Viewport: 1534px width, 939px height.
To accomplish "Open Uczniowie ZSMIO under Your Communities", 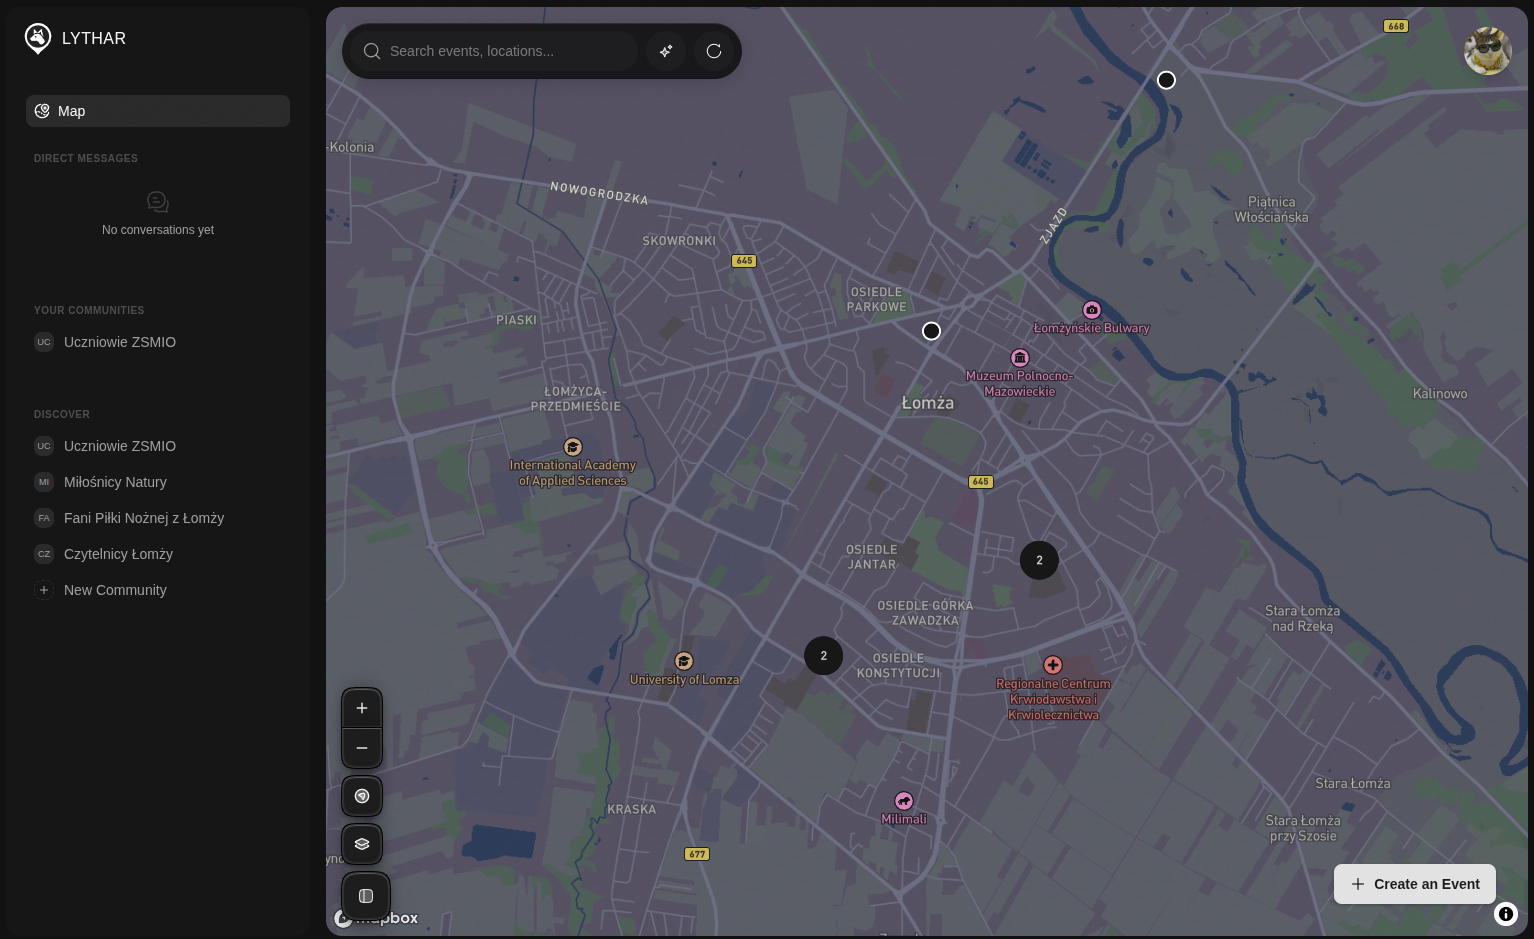I will (120, 342).
